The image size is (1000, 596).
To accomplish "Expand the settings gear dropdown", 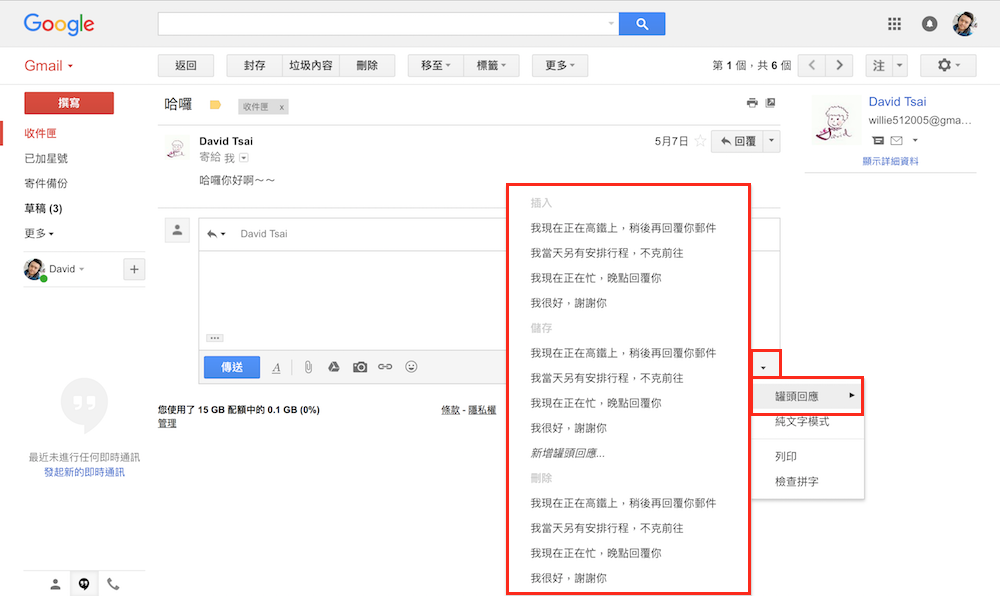I will pyautogui.click(x=943, y=66).
